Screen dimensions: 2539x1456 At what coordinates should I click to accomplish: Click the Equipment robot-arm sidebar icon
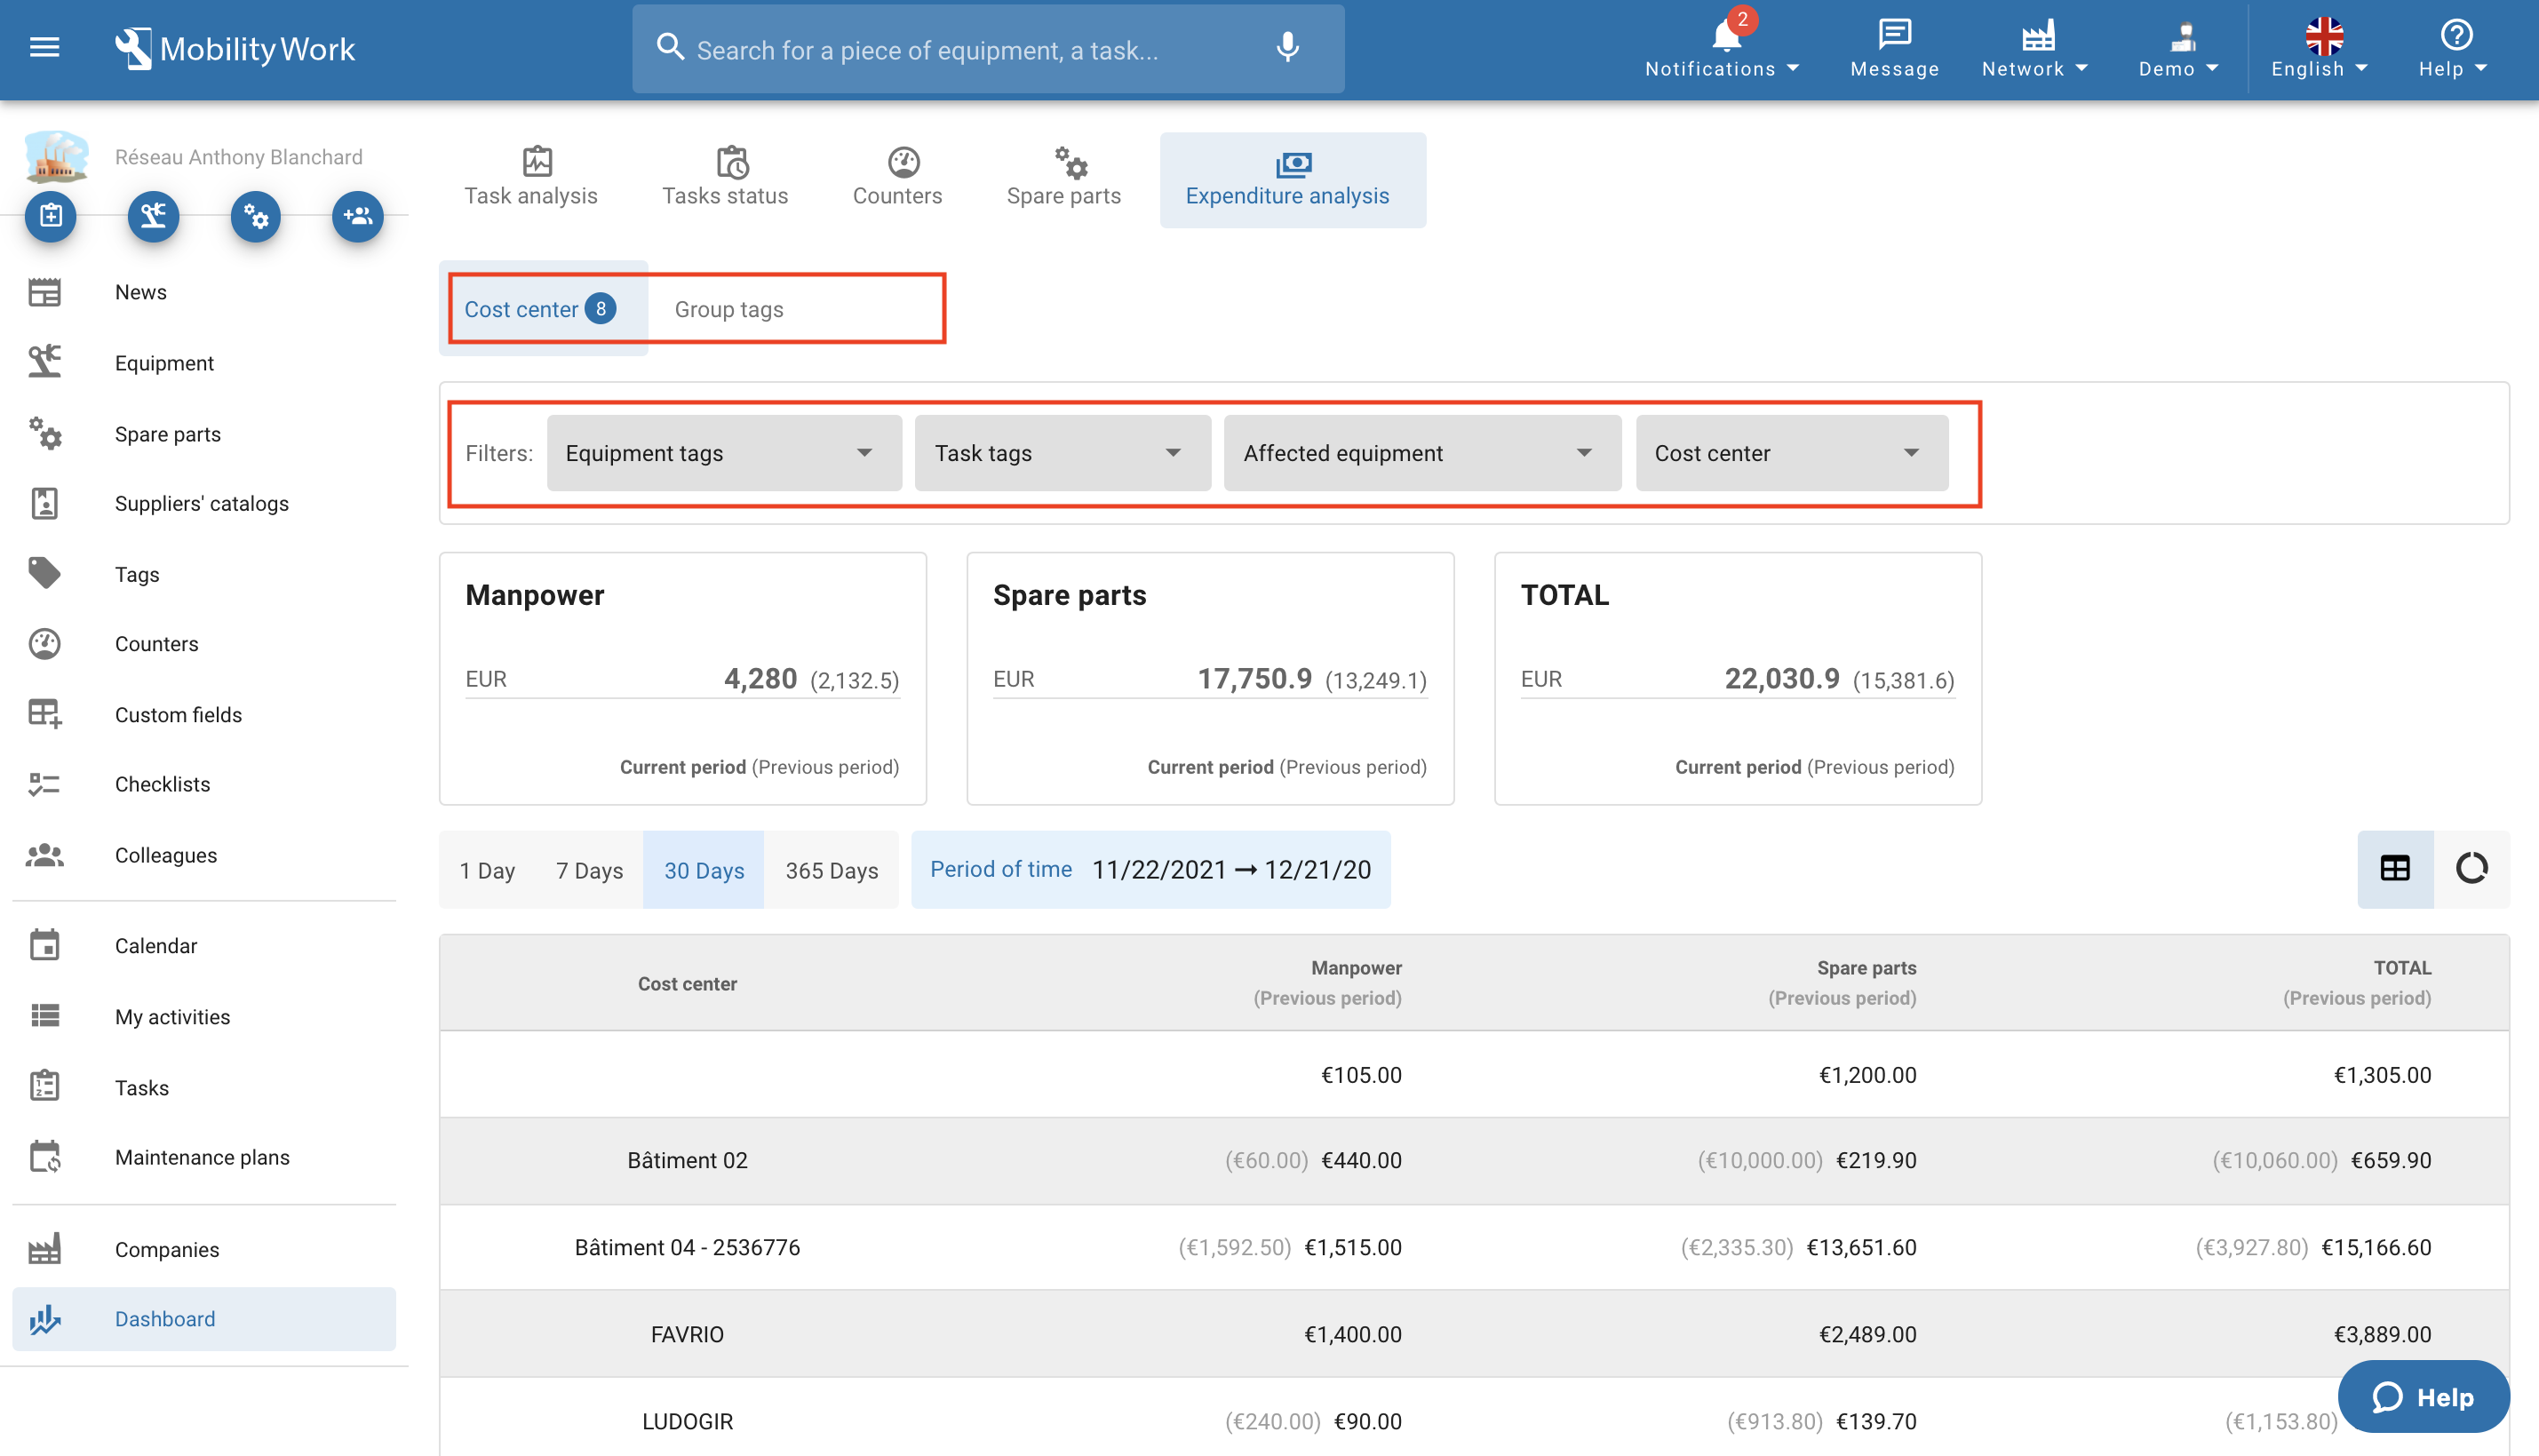click(44, 362)
